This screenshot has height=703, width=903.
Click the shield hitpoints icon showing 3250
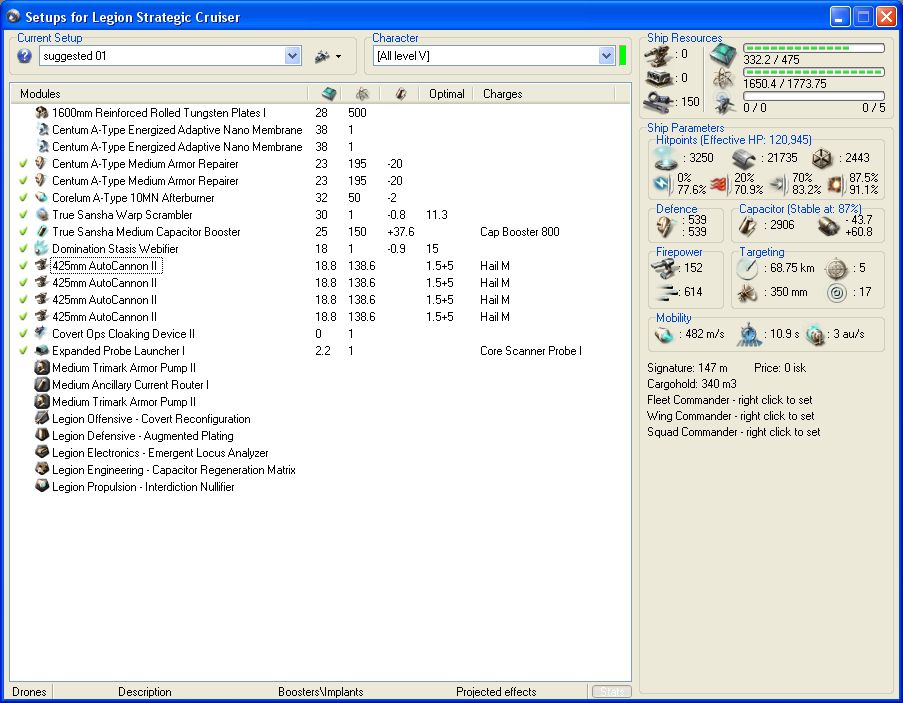665,158
